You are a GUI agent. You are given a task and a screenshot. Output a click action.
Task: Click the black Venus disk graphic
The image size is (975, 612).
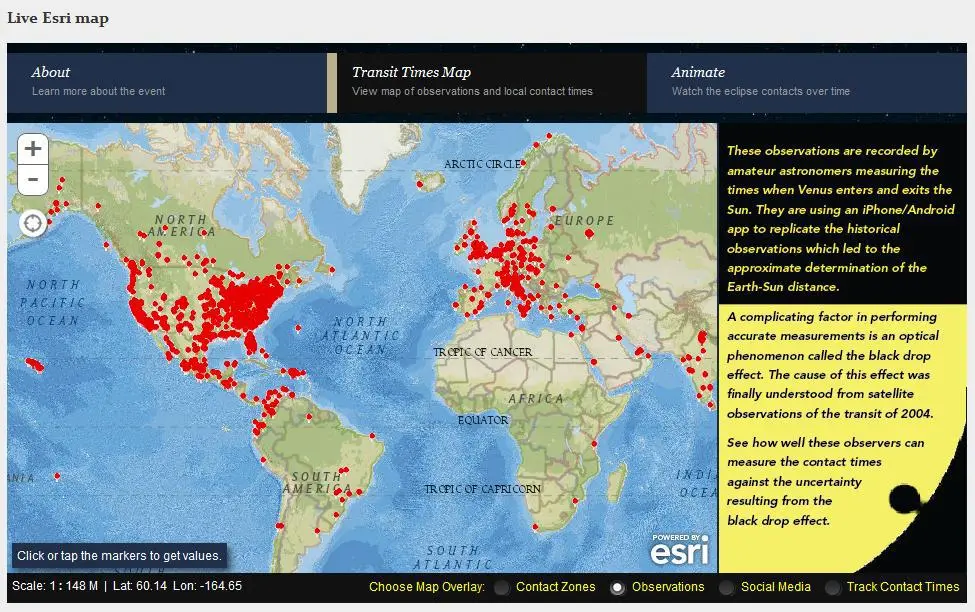pos(904,498)
